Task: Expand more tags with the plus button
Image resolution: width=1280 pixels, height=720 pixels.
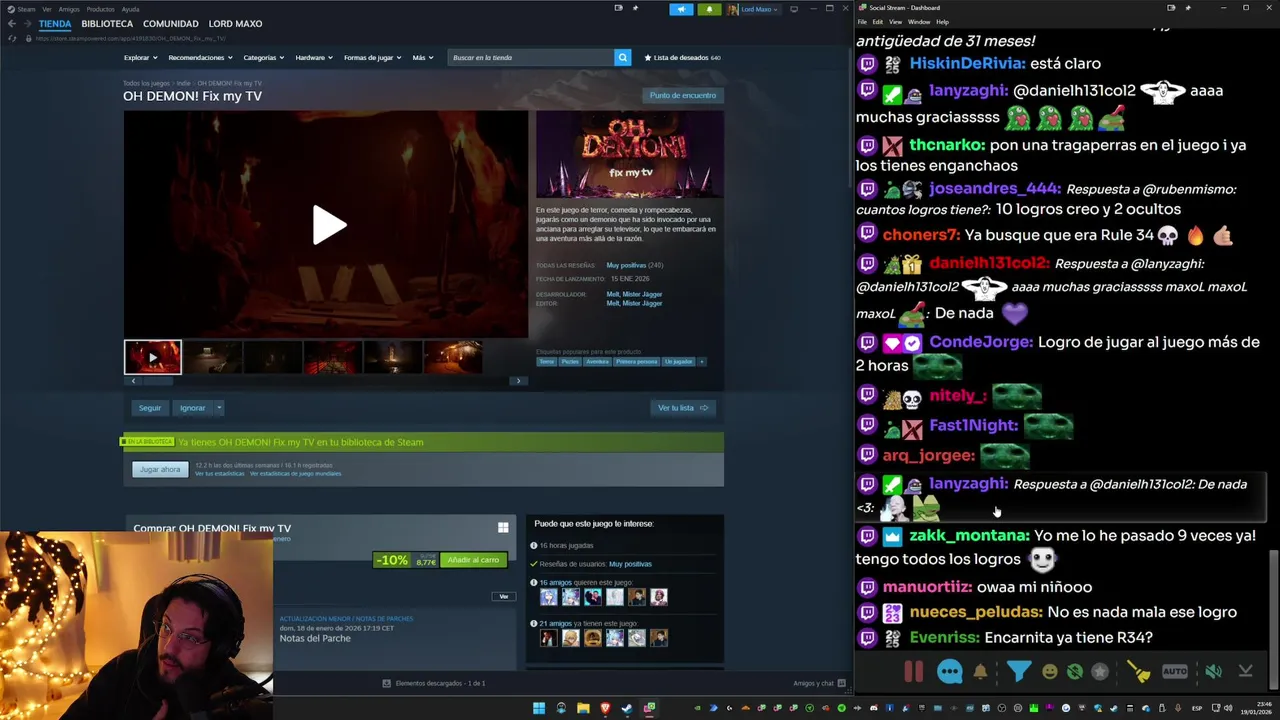Action: (701, 361)
